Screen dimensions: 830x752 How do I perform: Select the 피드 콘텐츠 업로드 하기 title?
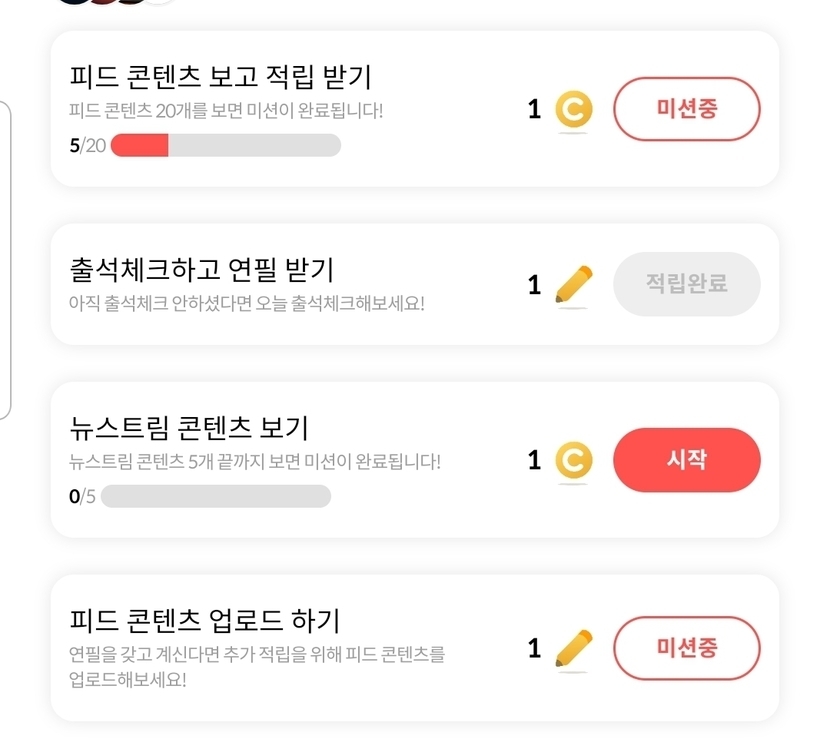(205, 620)
